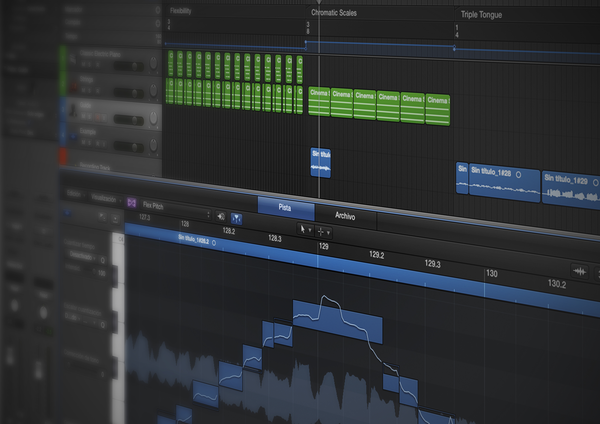Click the purple Flex mode icon
The height and width of the screenshot is (424, 600).
pos(130,202)
